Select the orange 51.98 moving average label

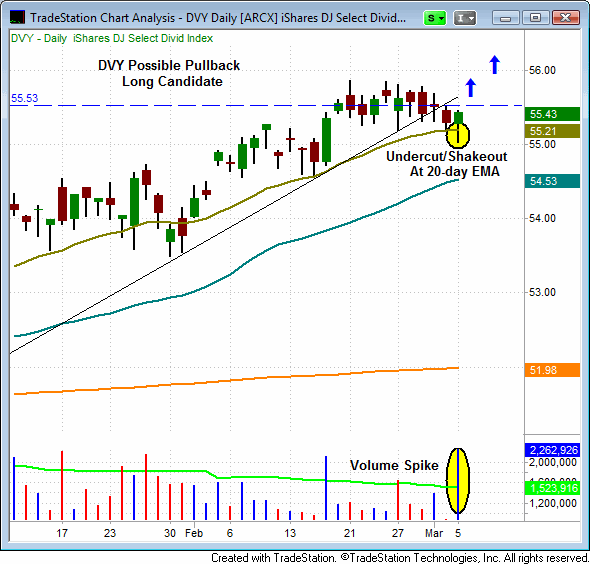point(552,370)
